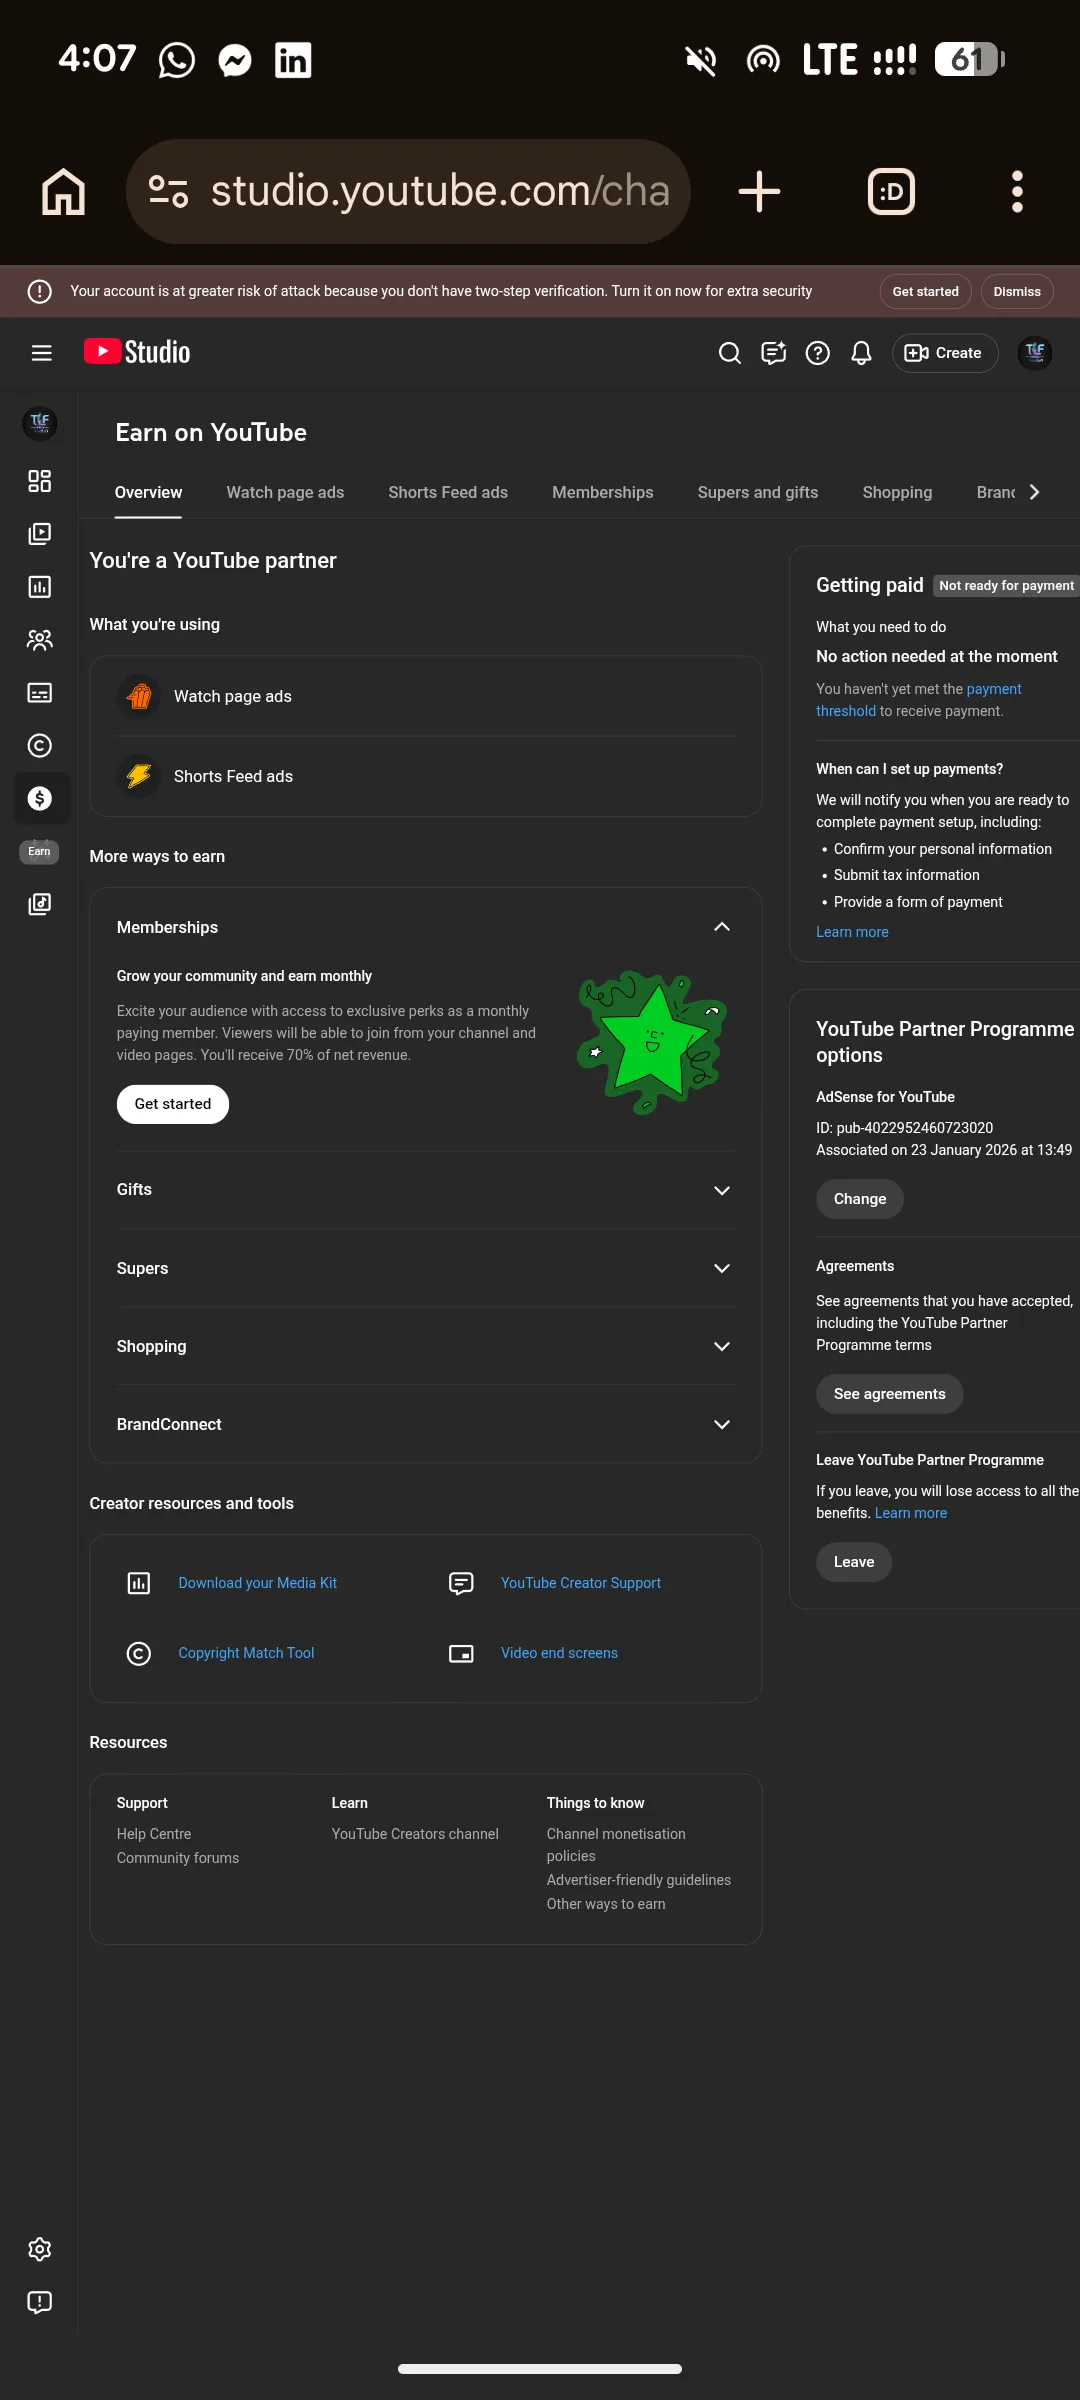Open Content from the sidebar video icon
This screenshot has width=1080, height=2400.
pos(40,534)
